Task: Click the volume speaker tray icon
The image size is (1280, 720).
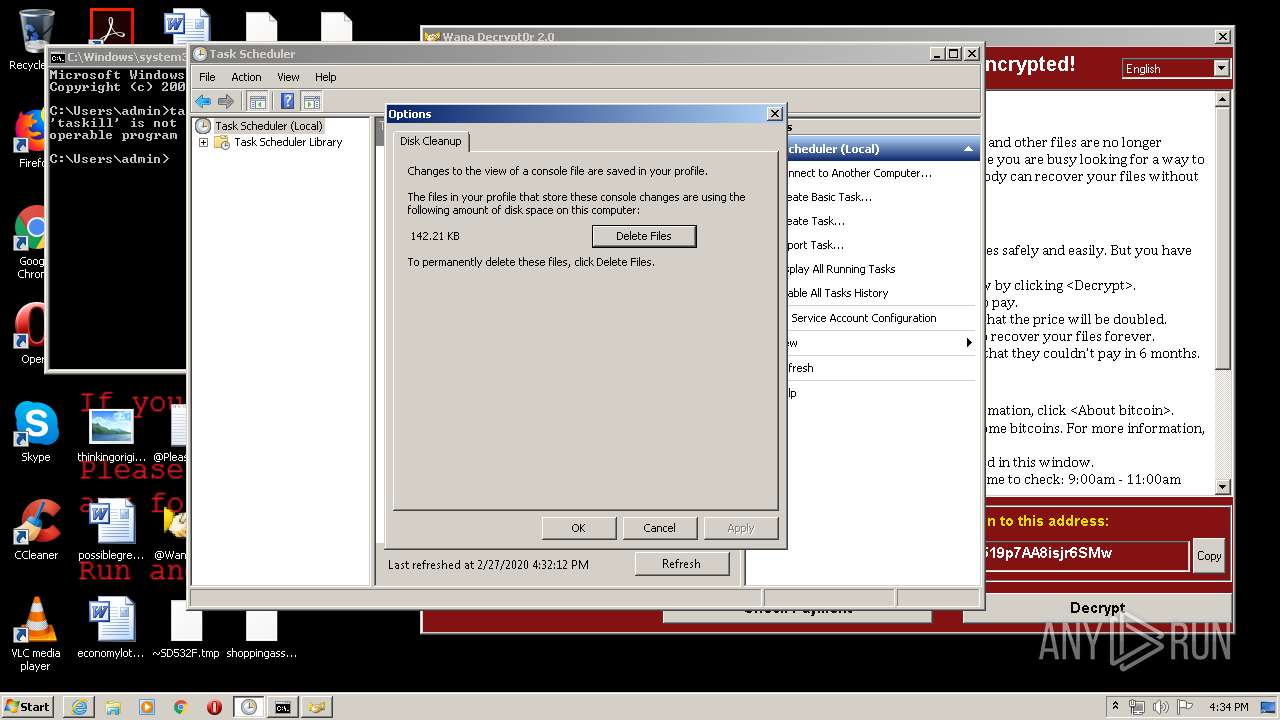Action: 1161,707
